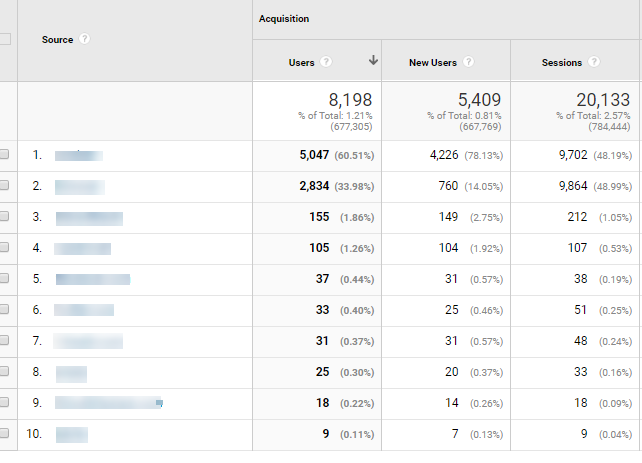Click the long source link in row 9
The width and height of the screenshot is (642, 463).
[x=108, y=403]
